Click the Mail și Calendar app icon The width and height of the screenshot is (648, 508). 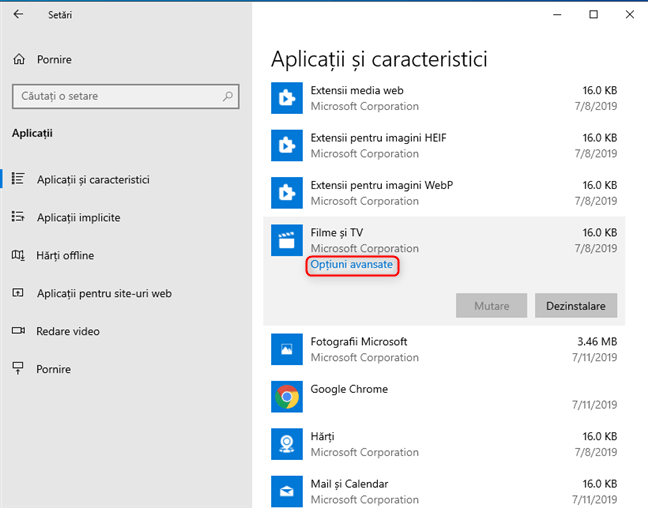287,490
